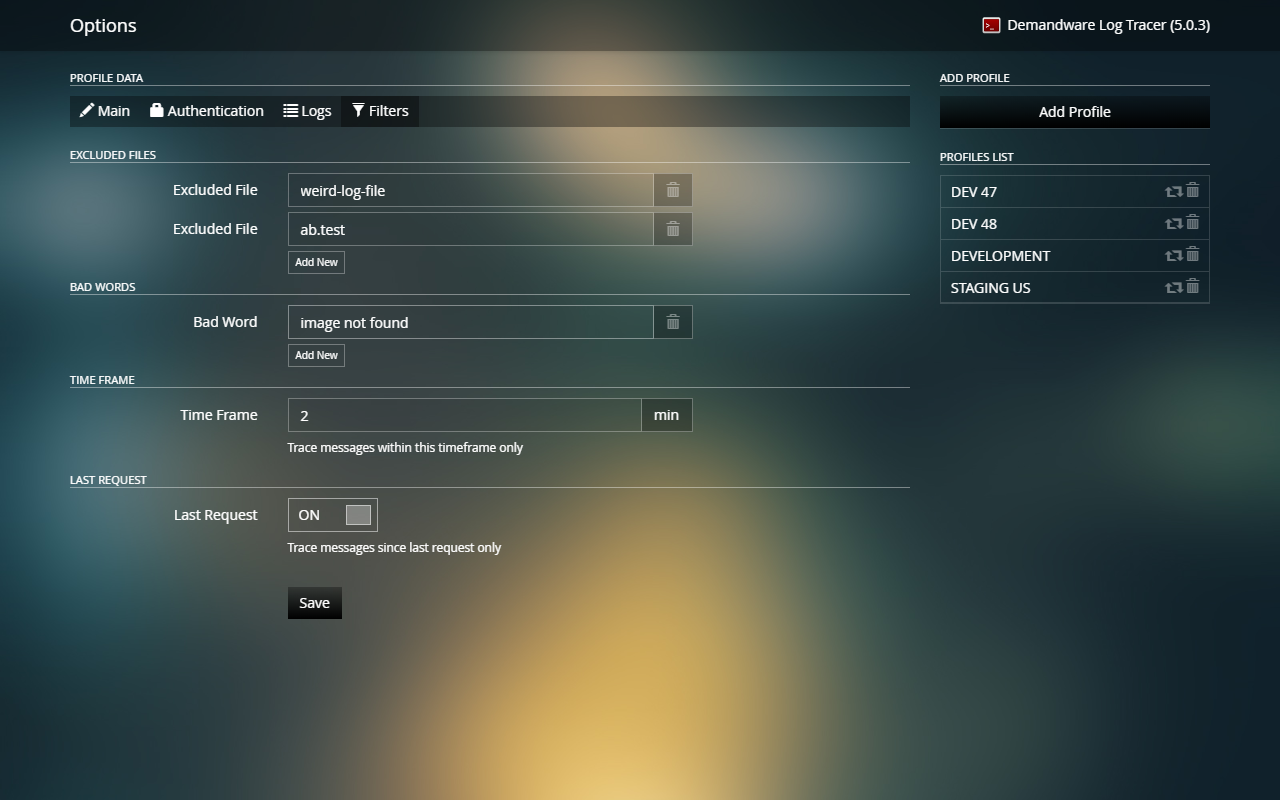The image size is (1280, 800).
Task: Trash the STAGING US profile
Action: pos(1193,287)
